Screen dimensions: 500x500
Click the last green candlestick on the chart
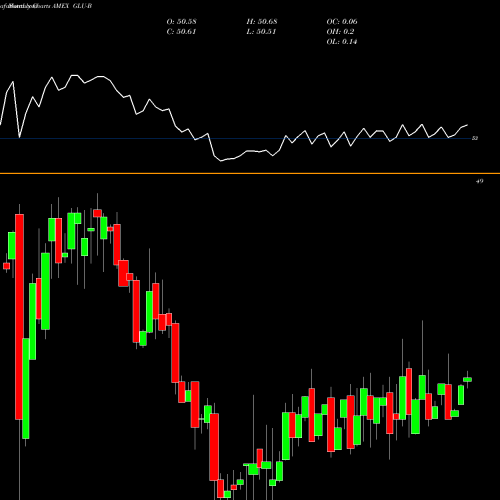(467, 379)
